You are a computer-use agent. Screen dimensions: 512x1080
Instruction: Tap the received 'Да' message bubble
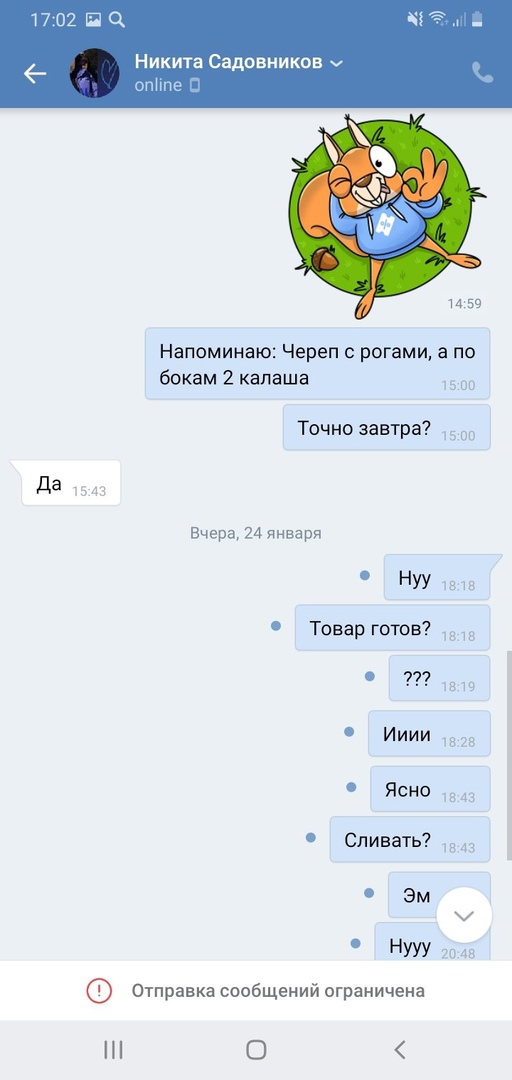[71, 483]
